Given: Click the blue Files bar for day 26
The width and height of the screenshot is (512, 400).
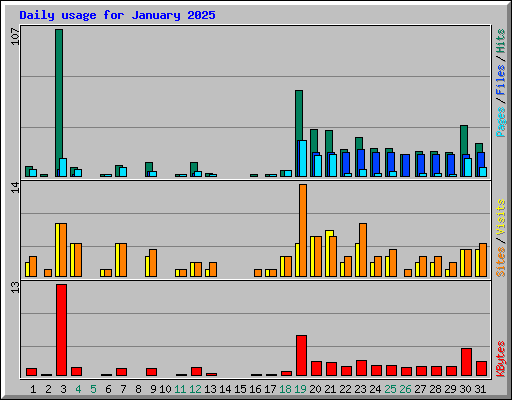Looking at the screenshot, I should pos(405,165).
